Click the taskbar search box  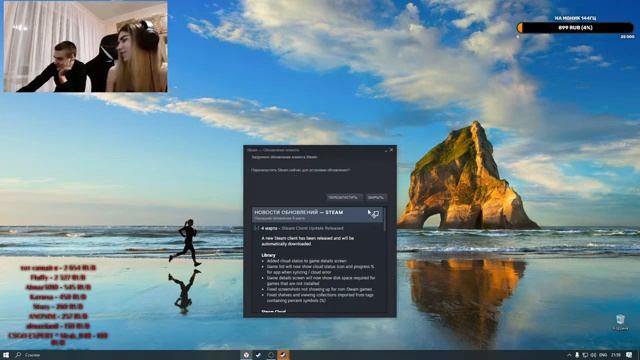click(29, 355)
